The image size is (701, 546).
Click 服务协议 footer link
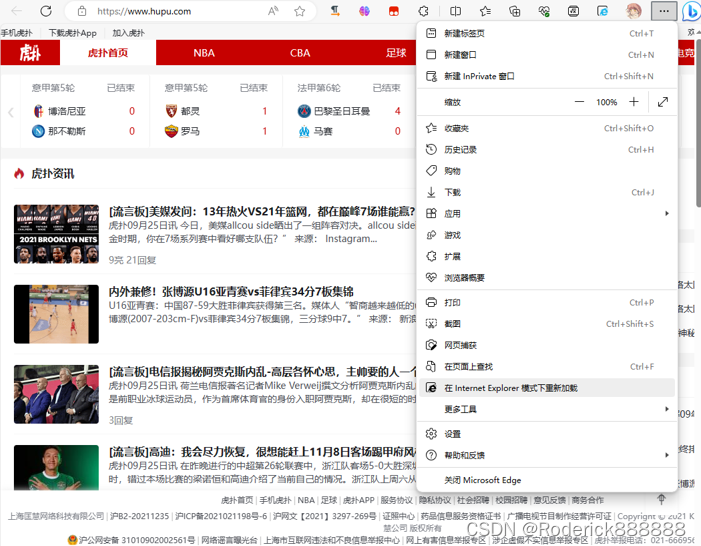point(397,500)
